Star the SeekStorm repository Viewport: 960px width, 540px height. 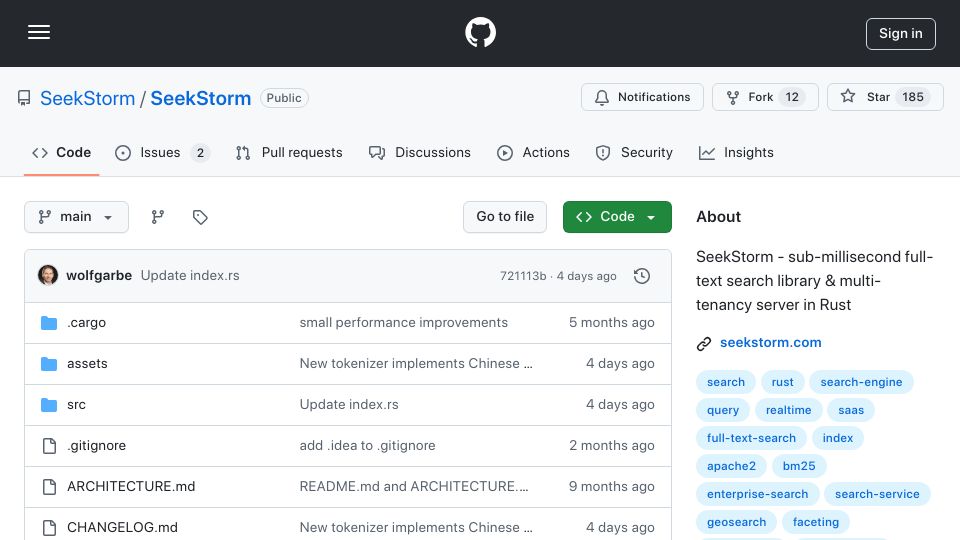885,97
